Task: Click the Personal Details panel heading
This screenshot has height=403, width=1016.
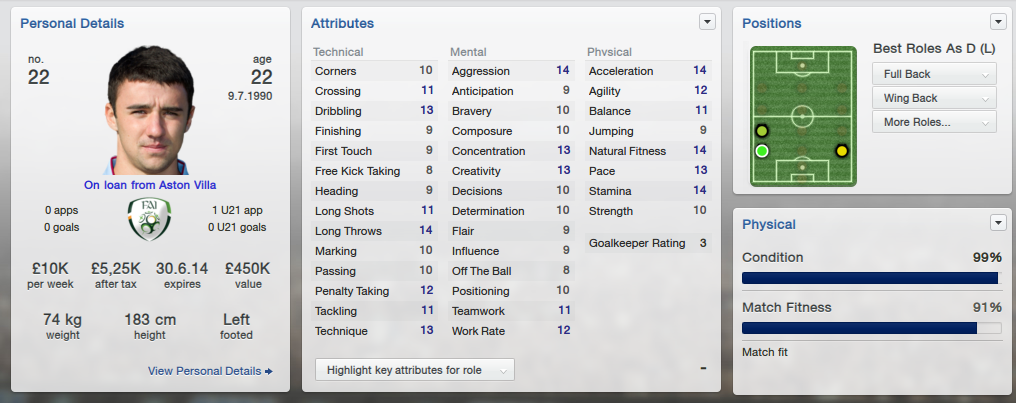Action: click(65, 23)
